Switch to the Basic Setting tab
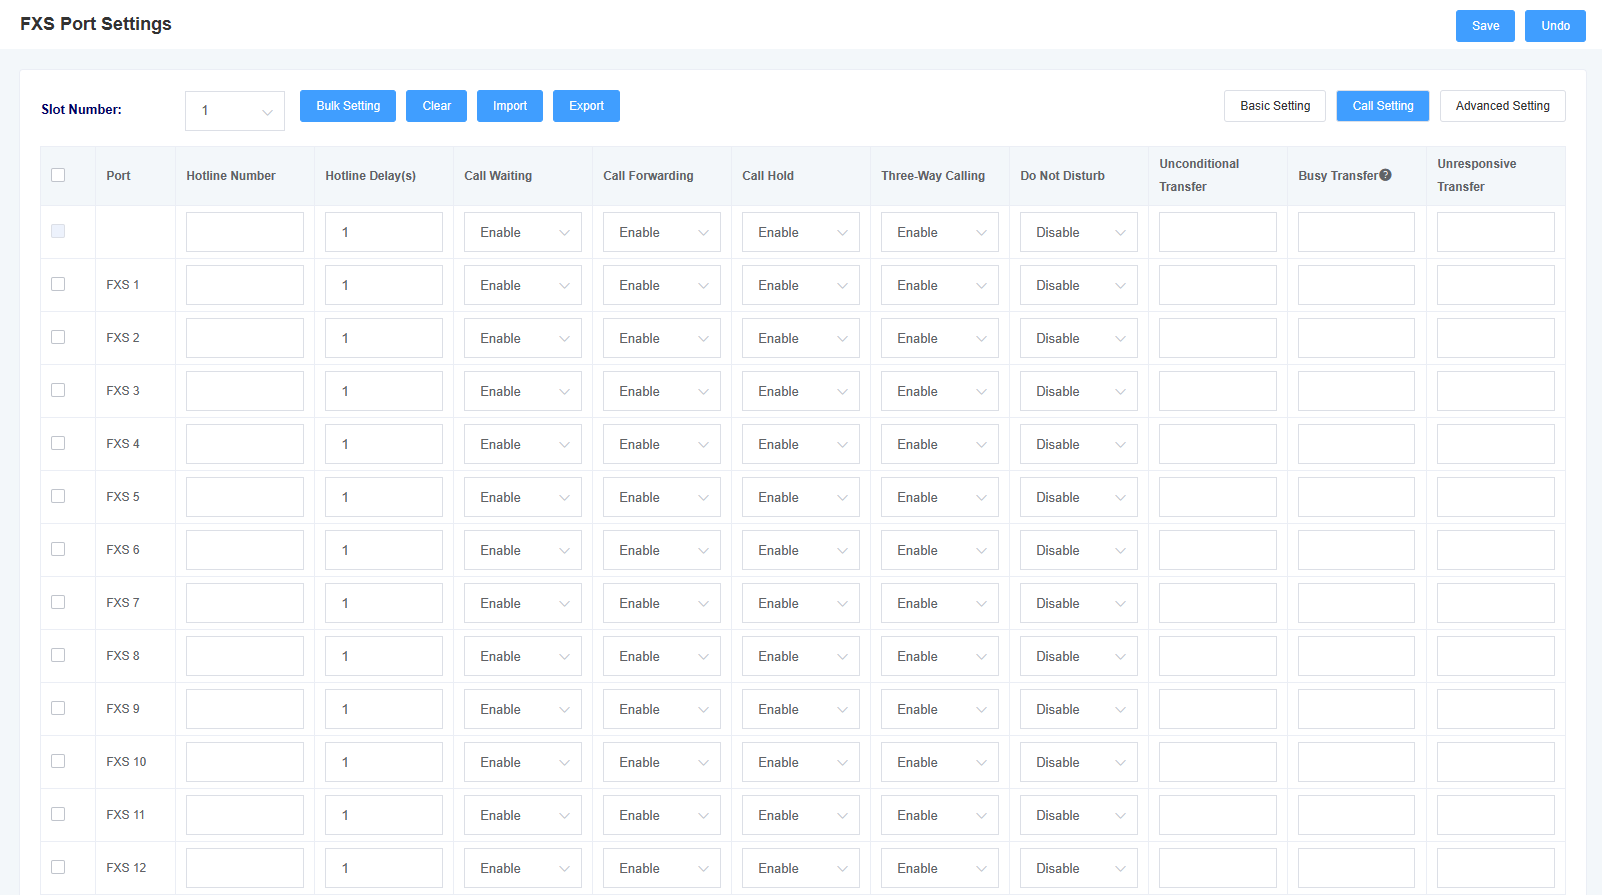This screenshot has height=895, width=1602. 1275,106
